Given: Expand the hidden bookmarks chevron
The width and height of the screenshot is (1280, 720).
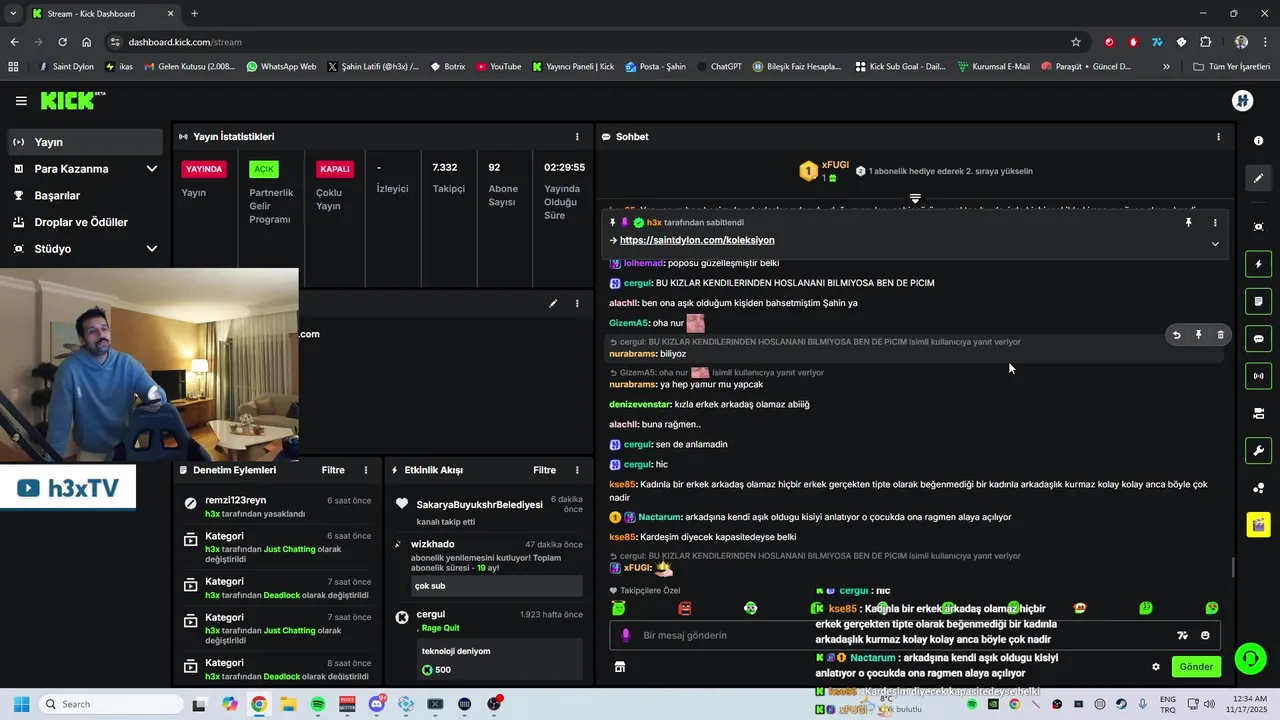Looking at the screenshot, I should click(x=1166, y=67).
